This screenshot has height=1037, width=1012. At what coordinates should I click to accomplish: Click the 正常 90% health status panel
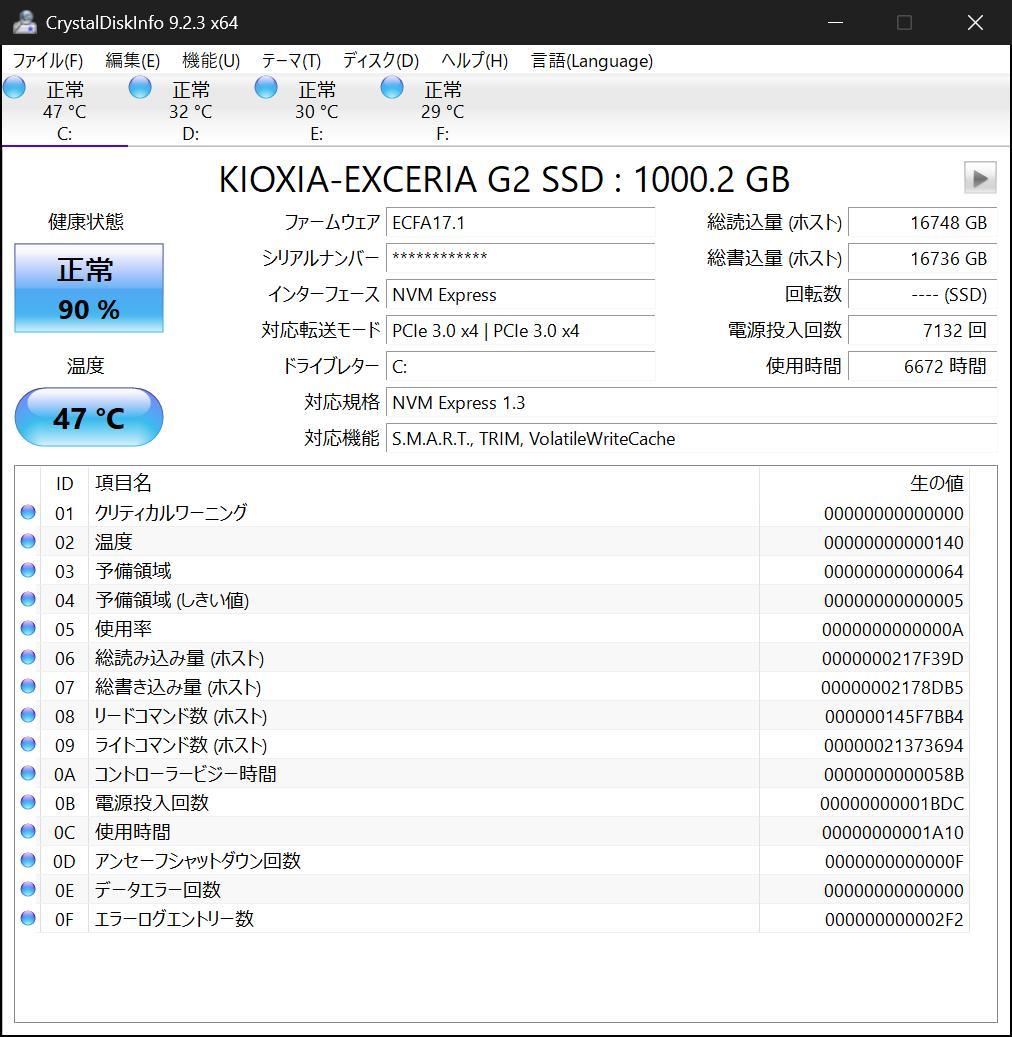point(88,288)
